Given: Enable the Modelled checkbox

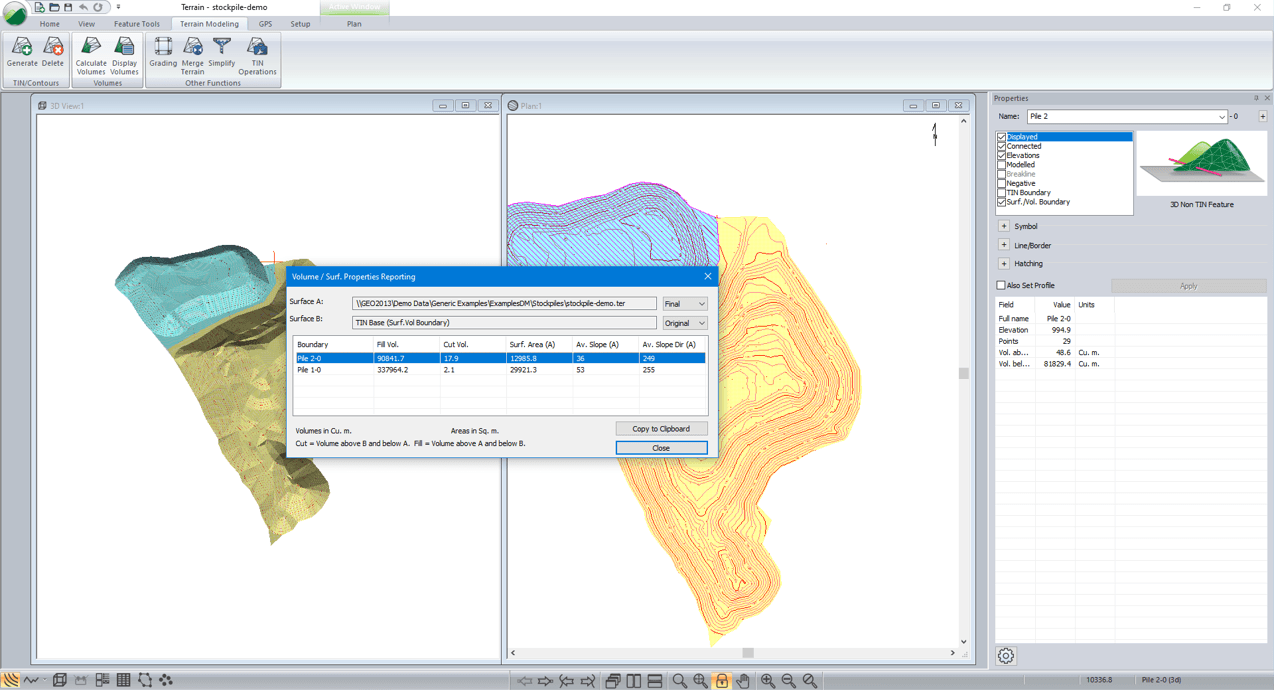Looking at the screenshot, I should 1001,164.
